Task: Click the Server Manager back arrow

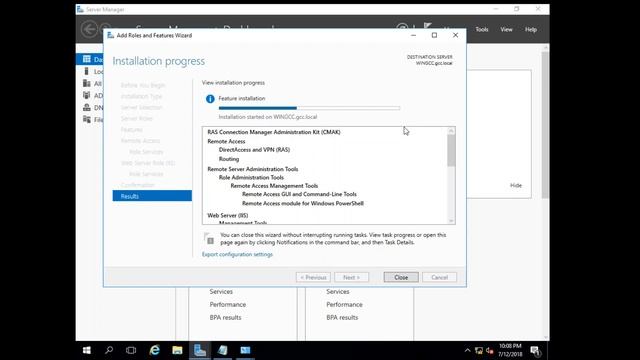Action: pos(89,29)
